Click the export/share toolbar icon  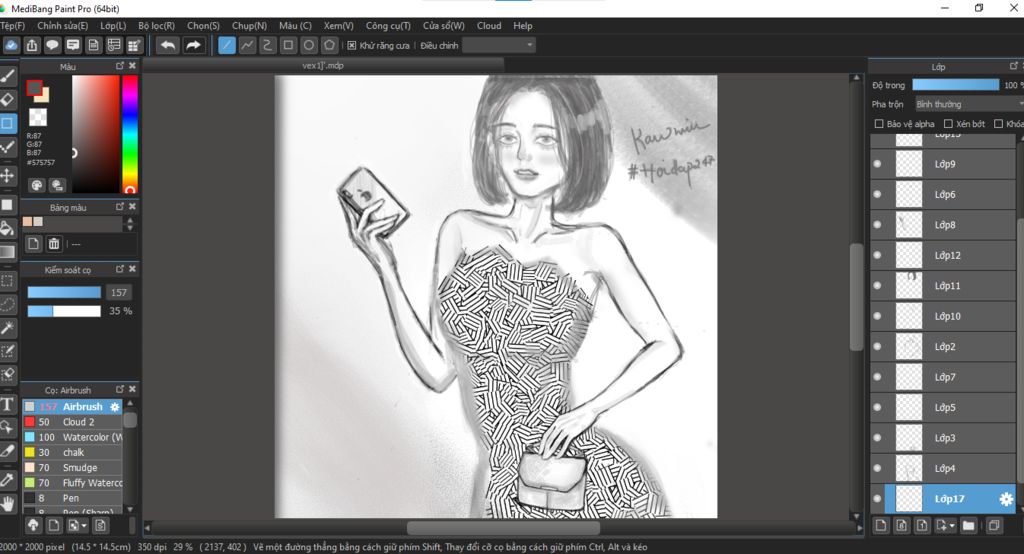pyautogui.click(x=32, y=45)
